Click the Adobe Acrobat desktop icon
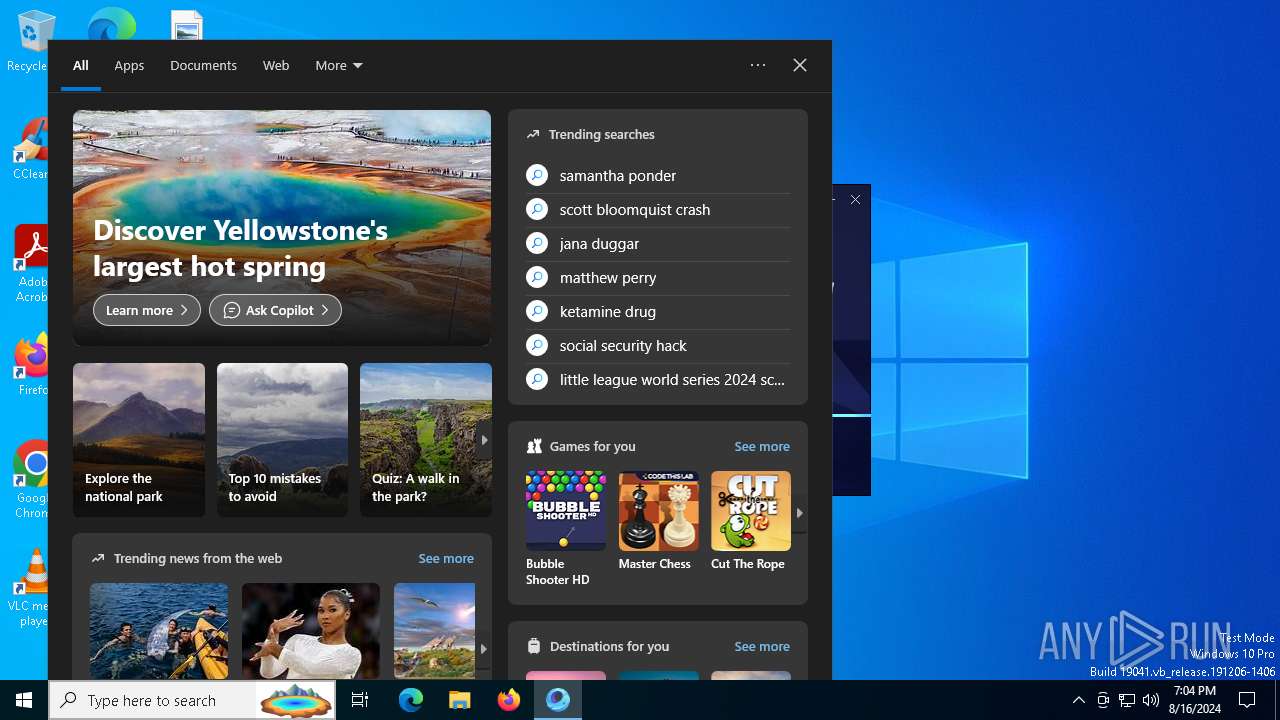Screen dimensions: 1280x720 click(33, 264)
